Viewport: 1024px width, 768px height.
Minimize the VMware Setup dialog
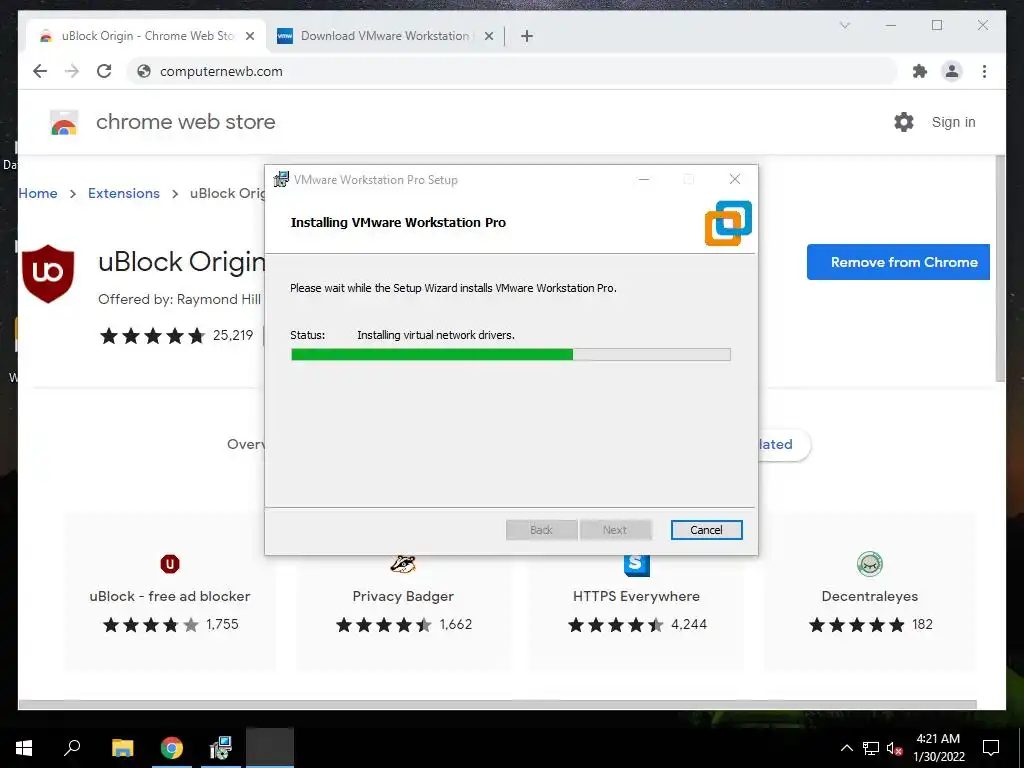point(643,179)
